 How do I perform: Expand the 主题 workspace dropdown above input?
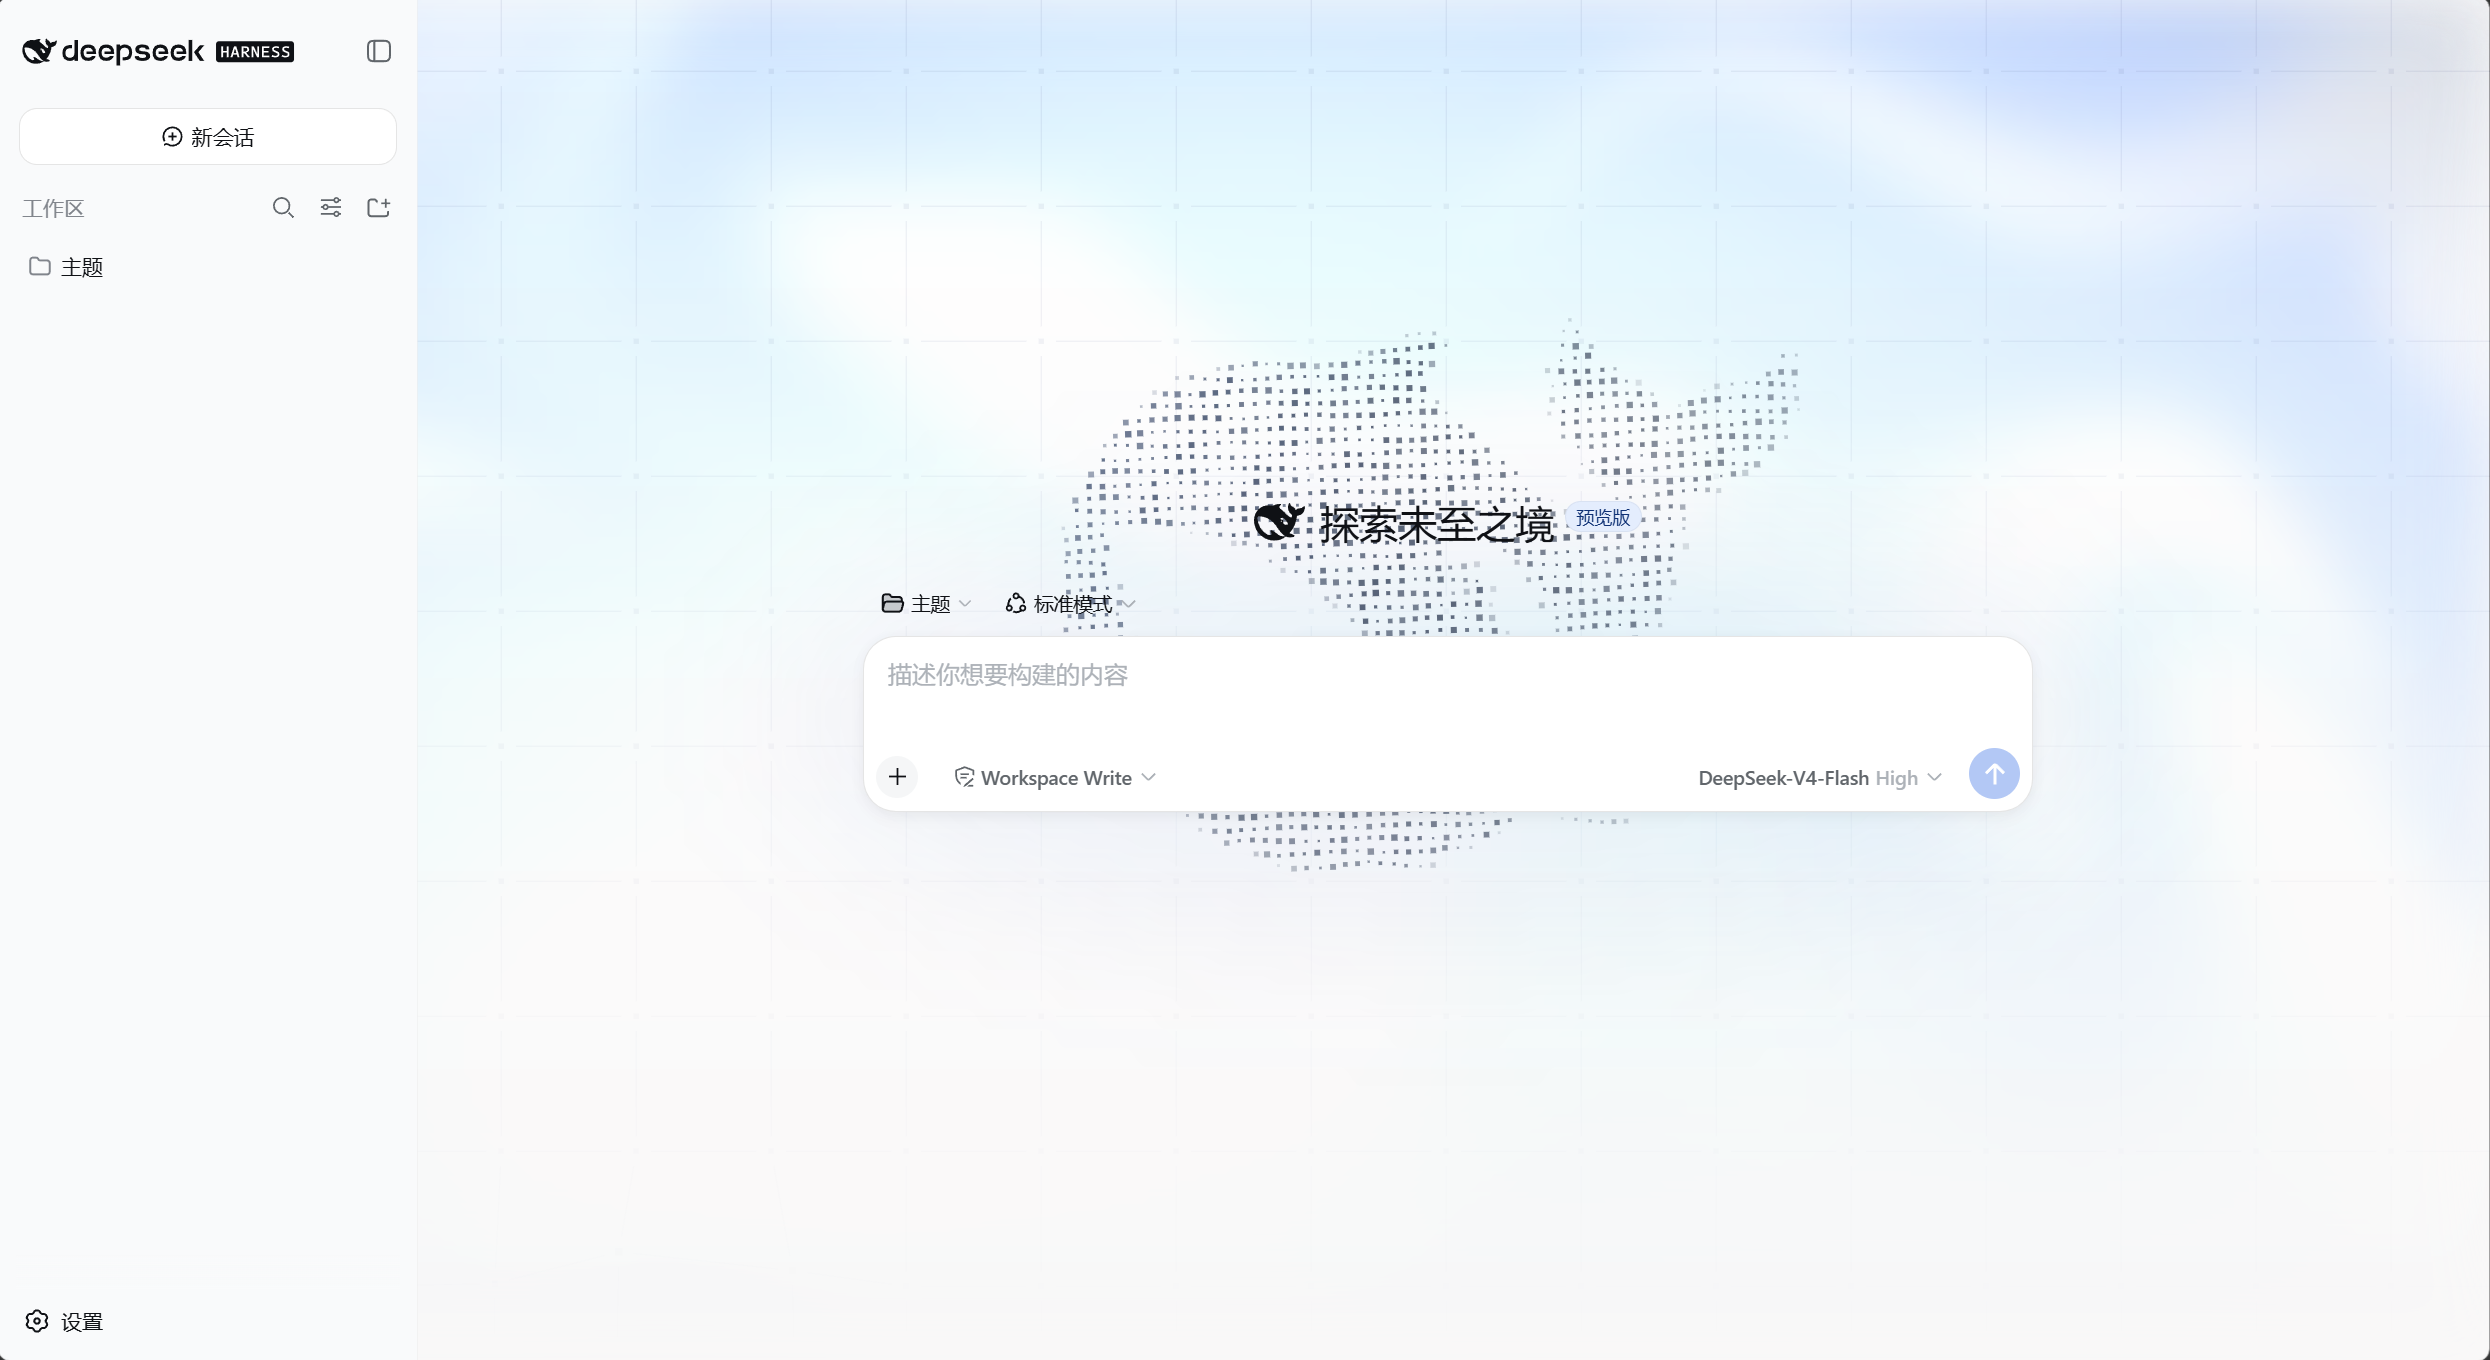[926, 604]
